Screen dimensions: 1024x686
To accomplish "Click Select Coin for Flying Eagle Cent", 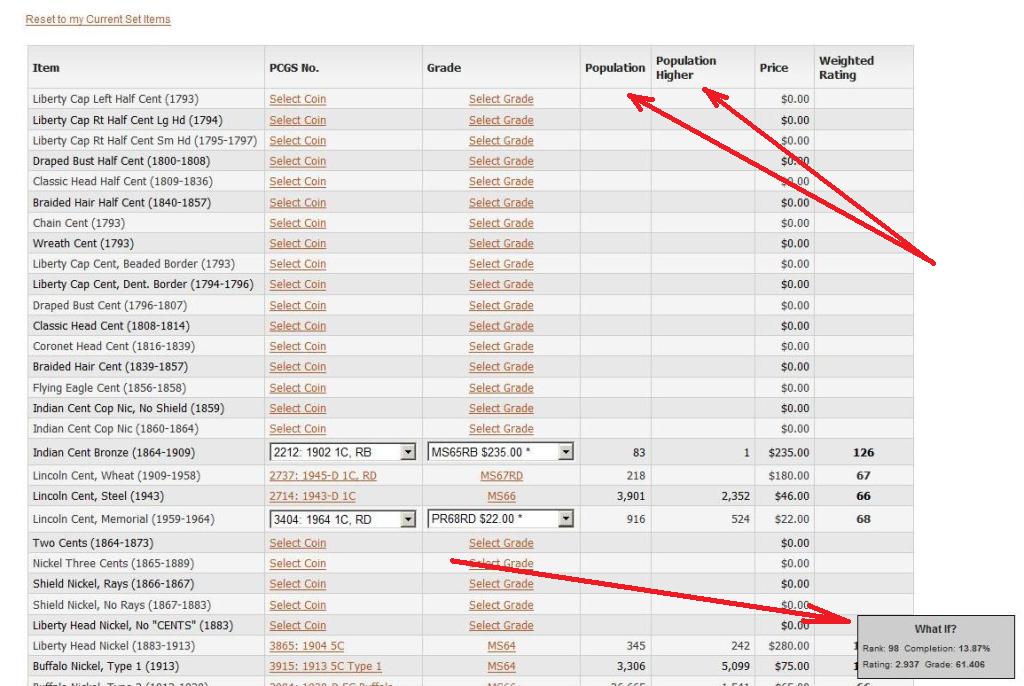I will [x=297, y=388].
